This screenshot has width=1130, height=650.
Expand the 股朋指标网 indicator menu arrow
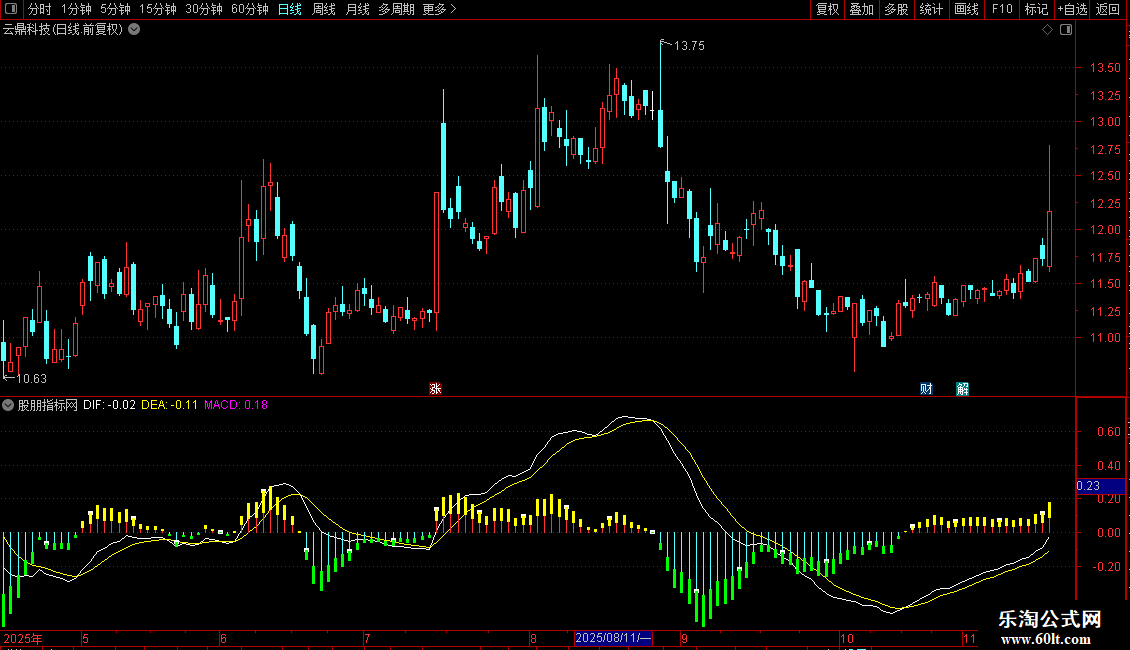[x=9, y=405]
